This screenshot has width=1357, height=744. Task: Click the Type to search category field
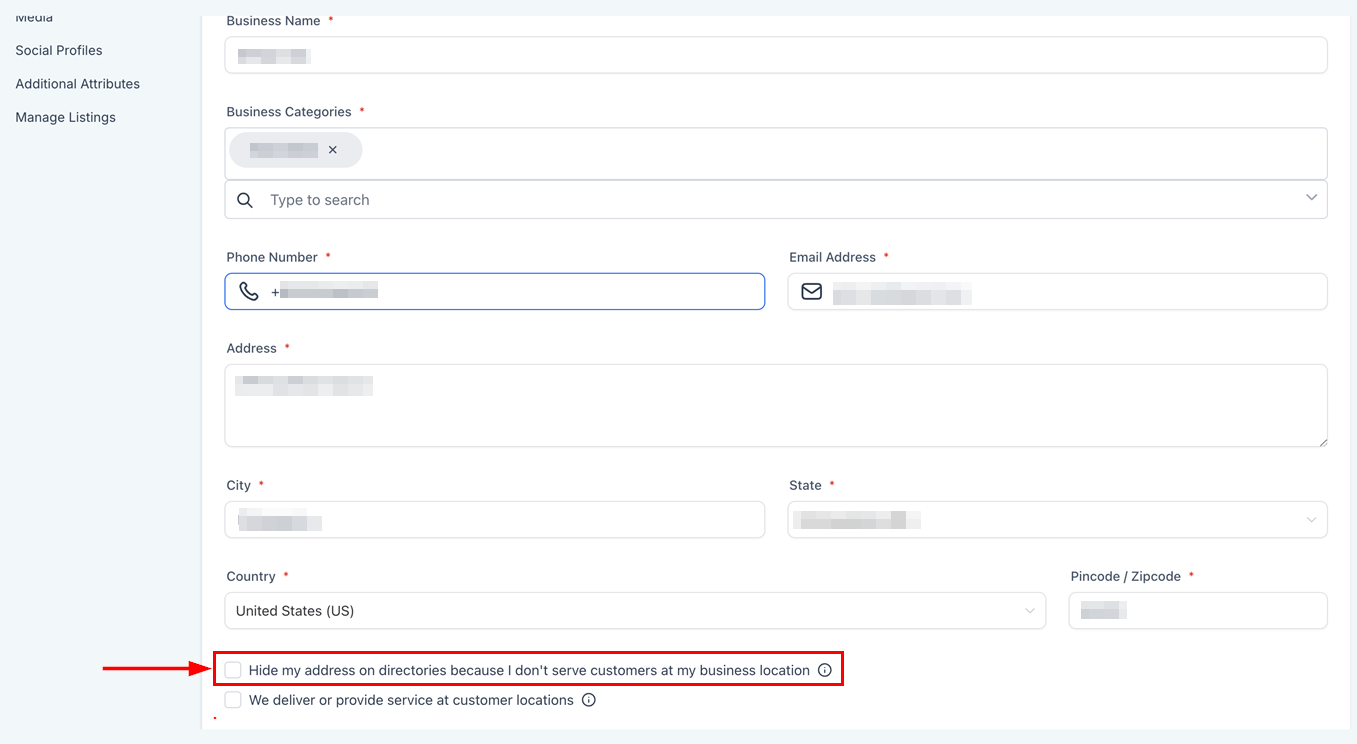tap(776, 200)
